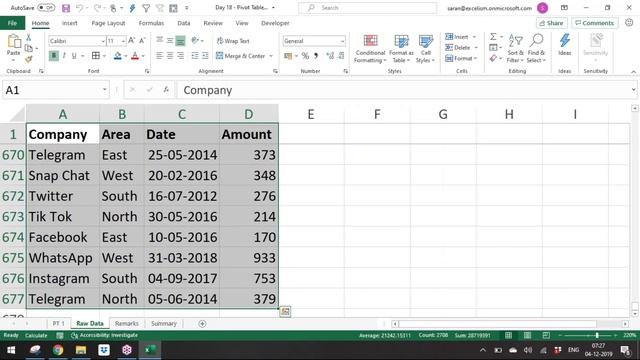The image size is (640, 360).
Task: Apply Accounting Number Format
Action: coord(288,56)
